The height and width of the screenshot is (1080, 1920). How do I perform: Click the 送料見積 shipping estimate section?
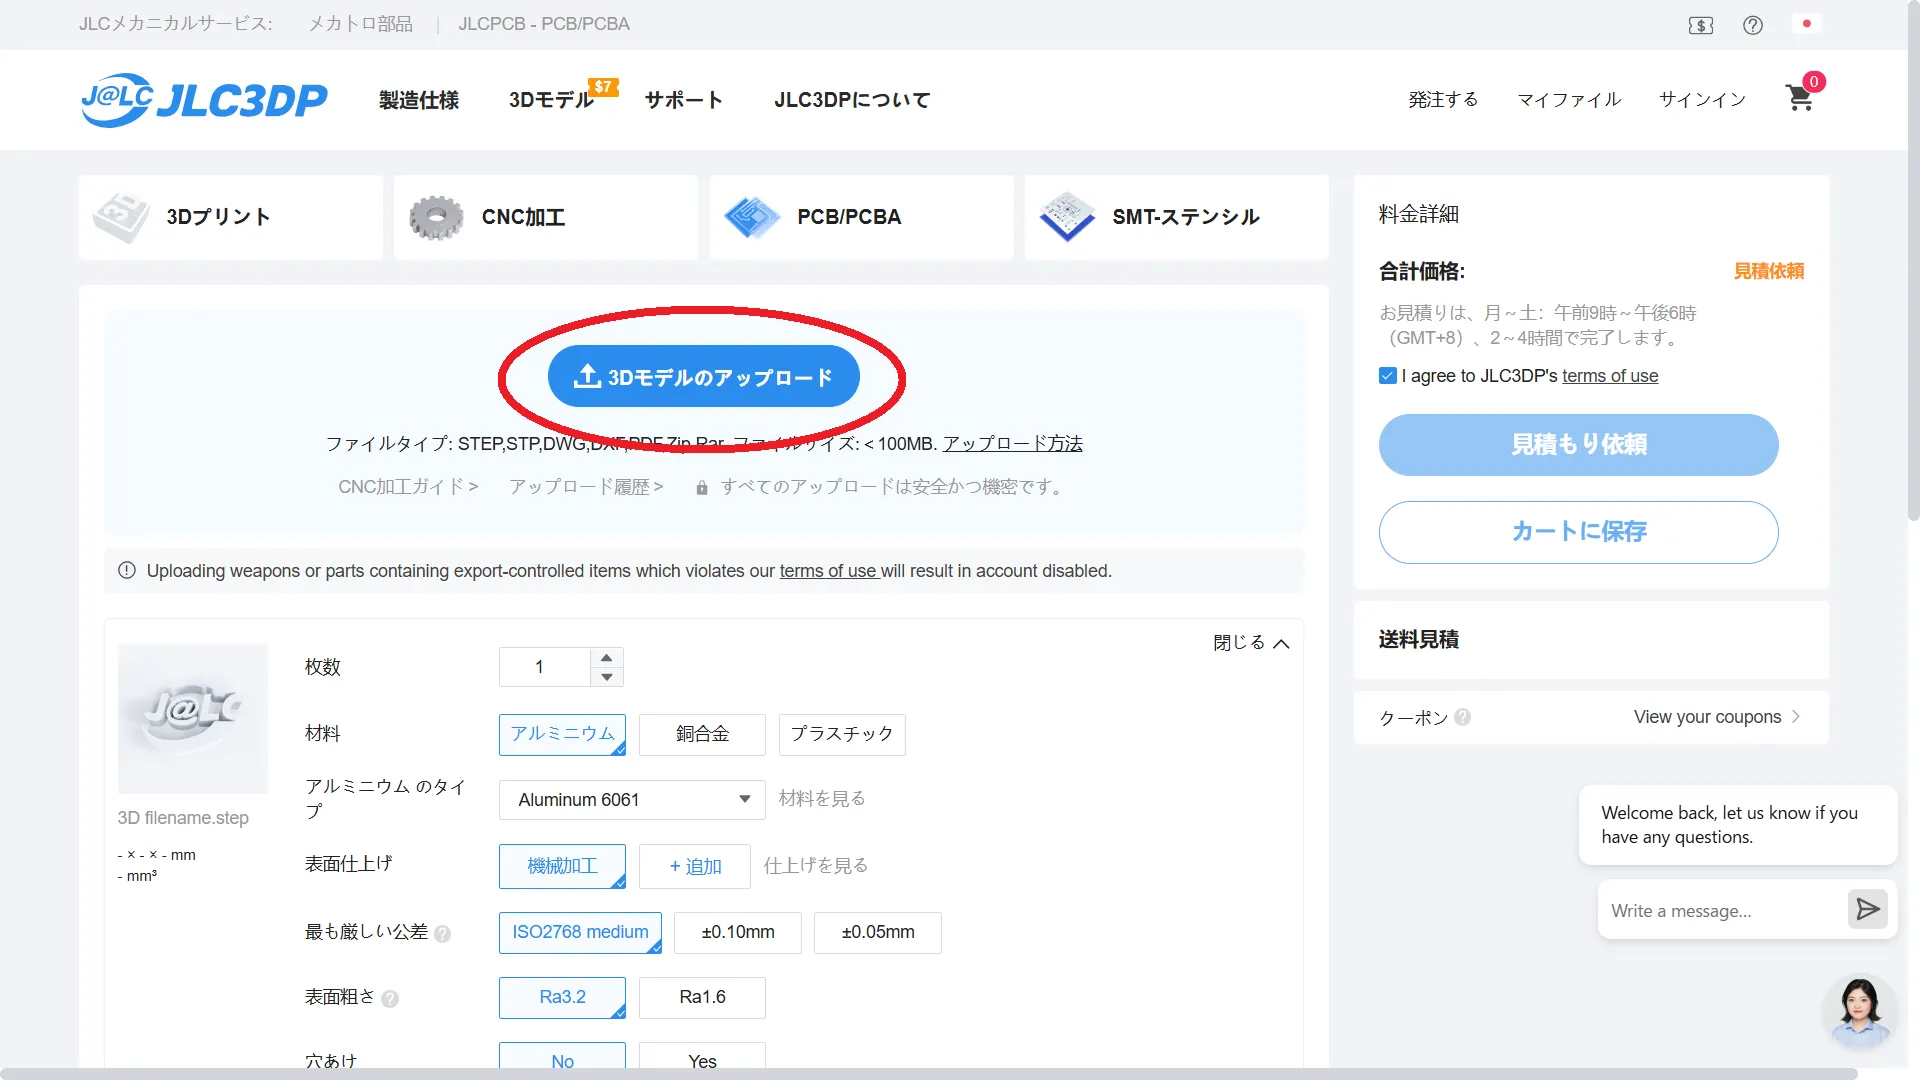[1591, 640]
